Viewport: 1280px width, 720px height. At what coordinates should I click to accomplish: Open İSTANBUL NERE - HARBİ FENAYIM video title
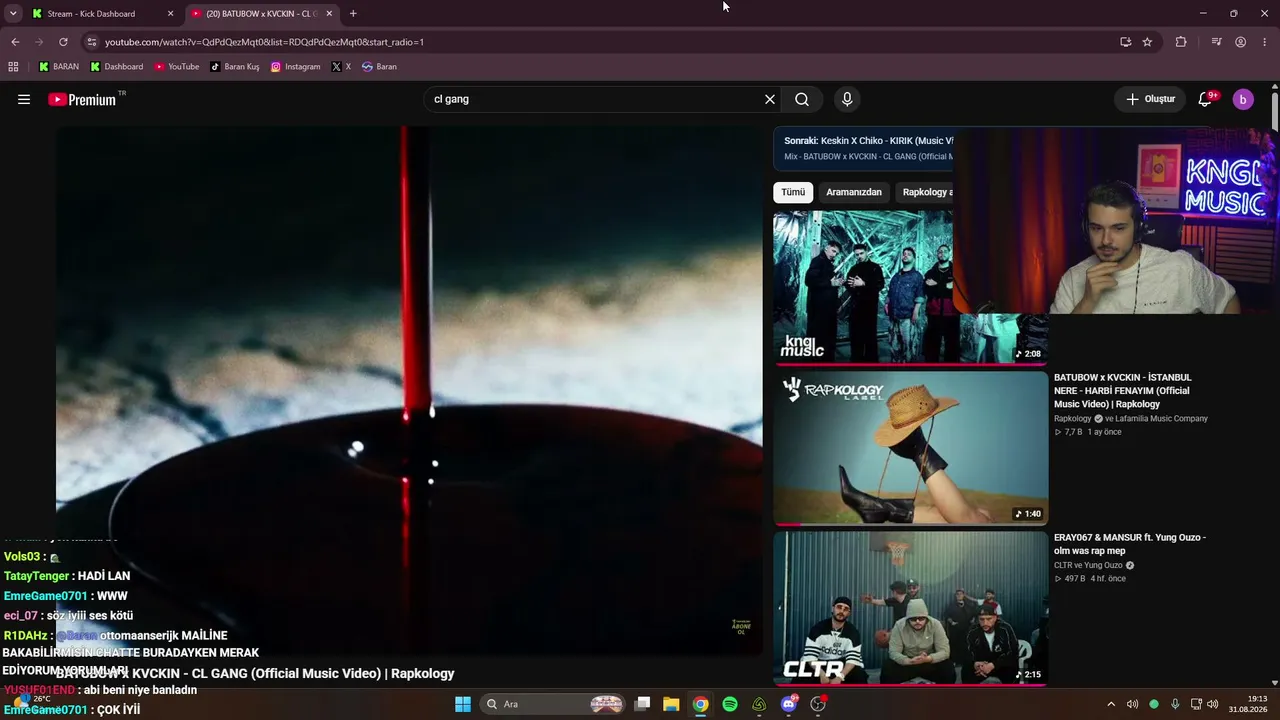coord(1122,391)
